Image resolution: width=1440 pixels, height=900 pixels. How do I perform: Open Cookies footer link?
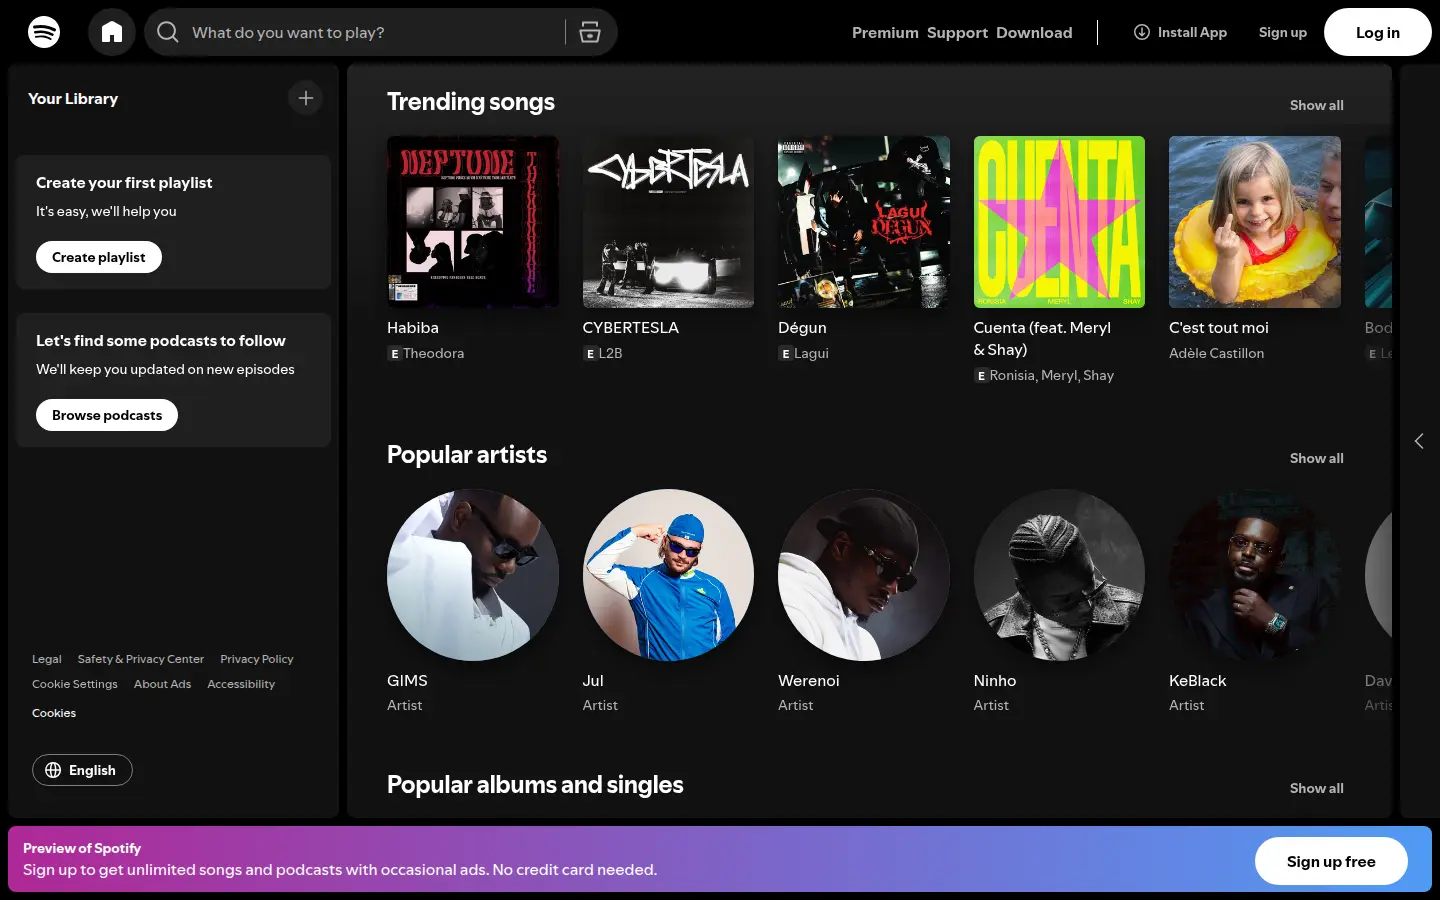54,713
